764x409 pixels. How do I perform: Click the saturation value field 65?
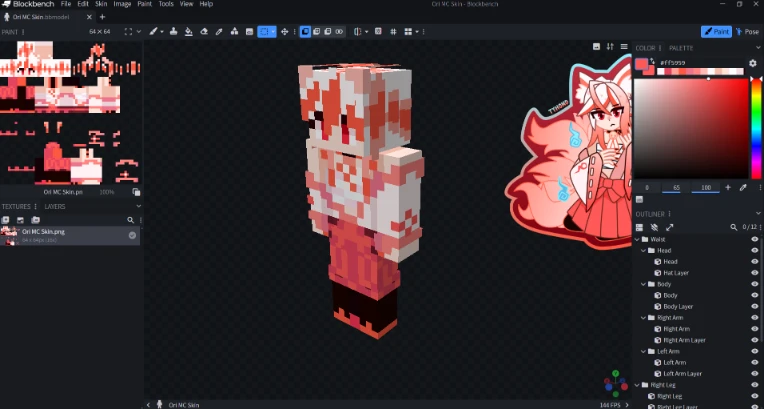pyautogui.click(x=676, y=188)
